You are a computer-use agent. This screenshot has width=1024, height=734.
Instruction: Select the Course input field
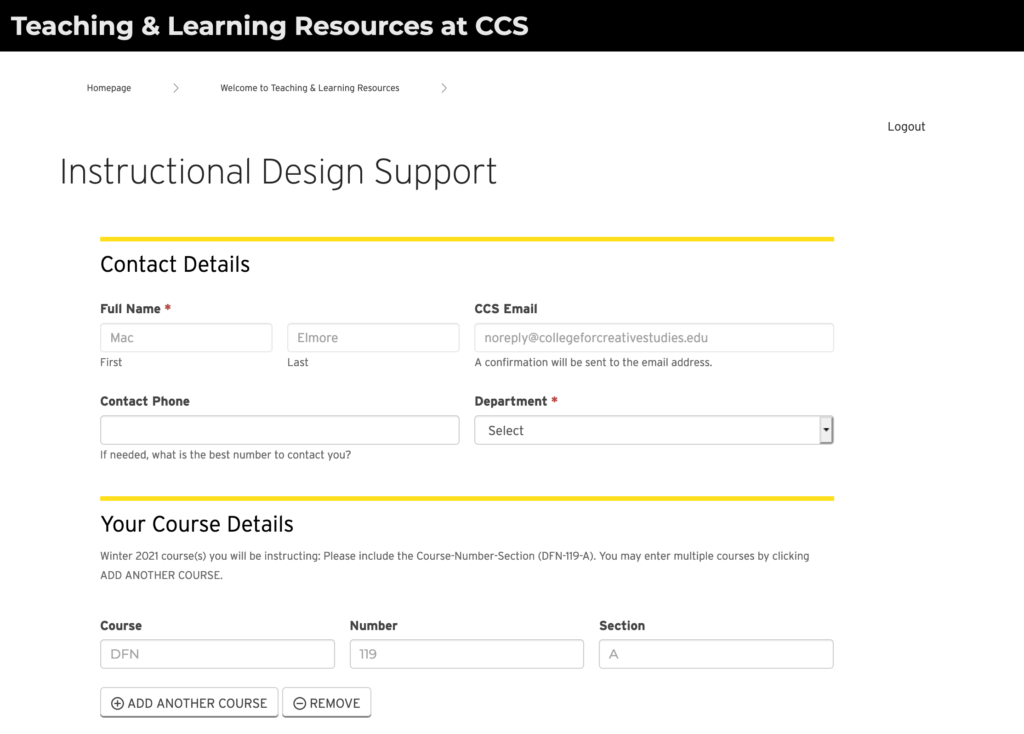[x=217, y=654]
